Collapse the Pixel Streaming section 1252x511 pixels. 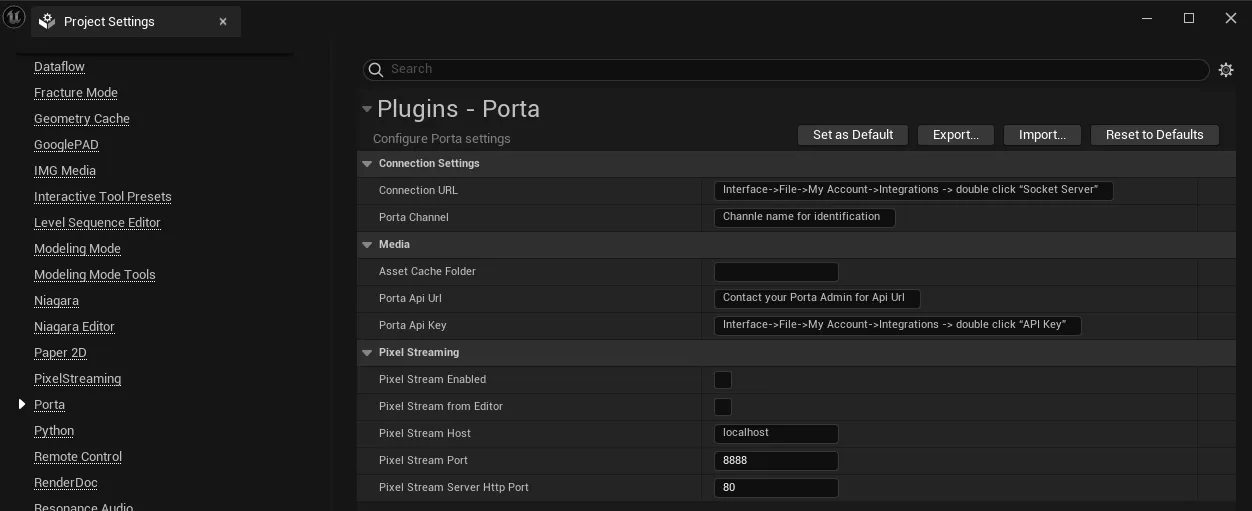tap(367, 352)
